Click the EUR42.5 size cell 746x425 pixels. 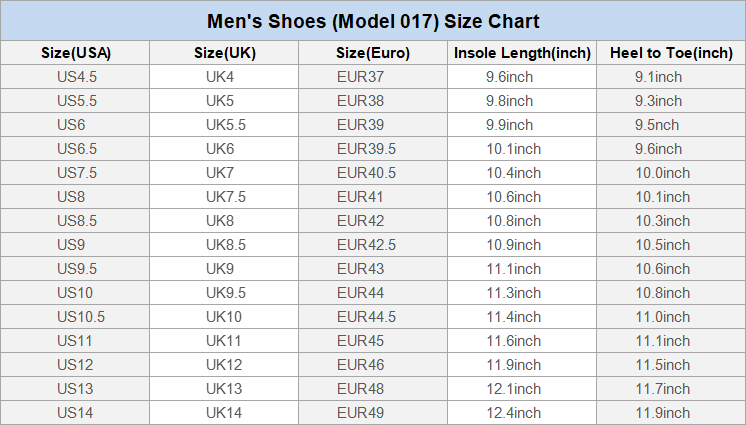click(366, 245)
